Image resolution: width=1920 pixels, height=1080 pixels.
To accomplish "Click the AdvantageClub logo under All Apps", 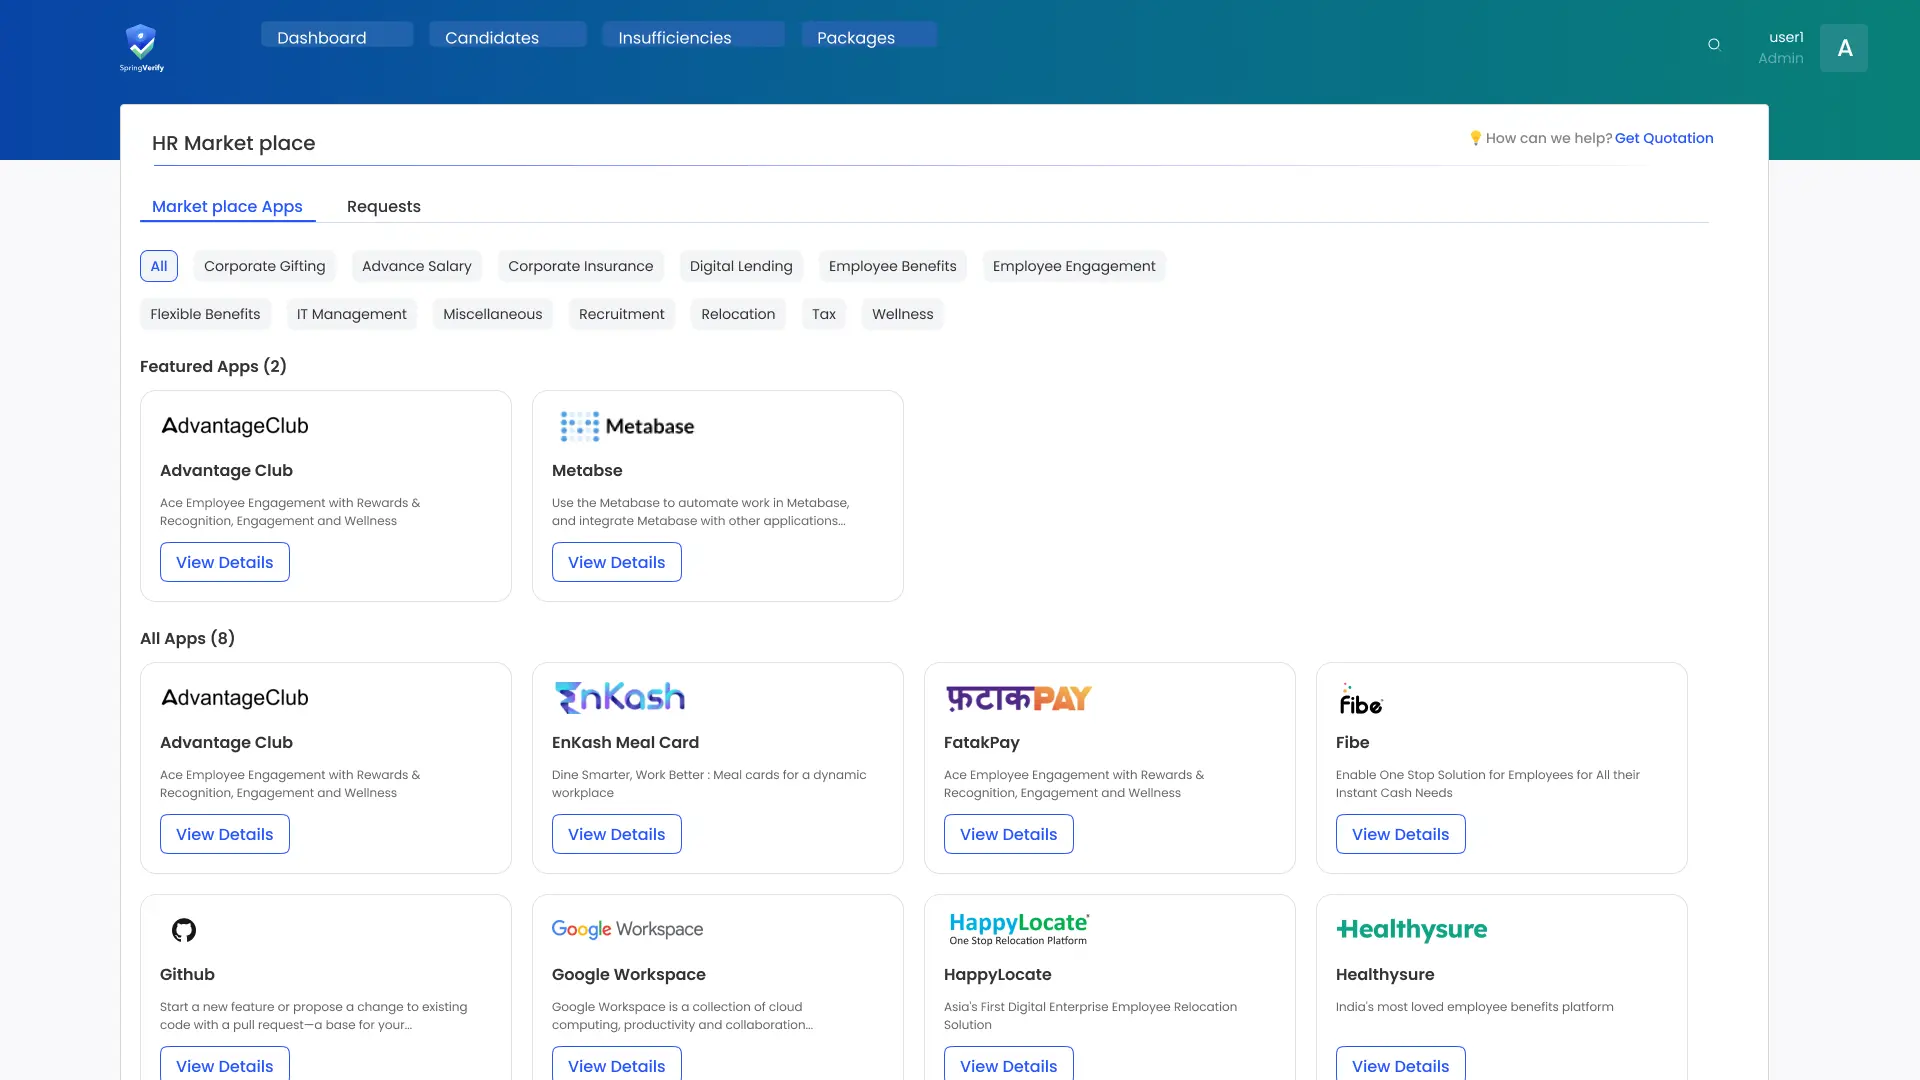I will [235, 698].
